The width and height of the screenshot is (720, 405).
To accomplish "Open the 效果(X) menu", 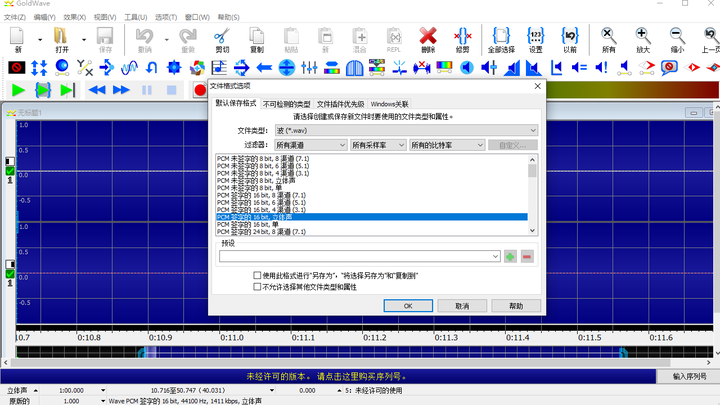I will coord(74,17).
